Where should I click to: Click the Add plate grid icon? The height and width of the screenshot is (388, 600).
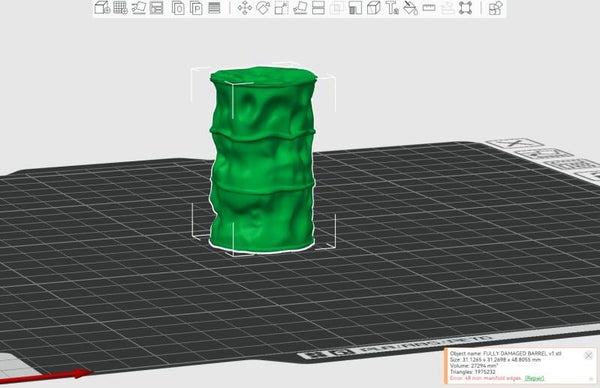pos(120,8)
